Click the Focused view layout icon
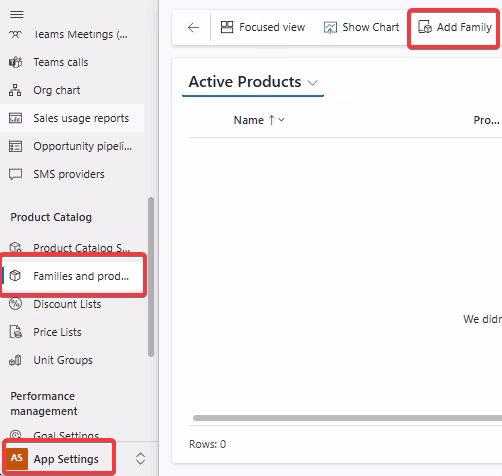The image size is (502, 476). click(x=227, y=27)
